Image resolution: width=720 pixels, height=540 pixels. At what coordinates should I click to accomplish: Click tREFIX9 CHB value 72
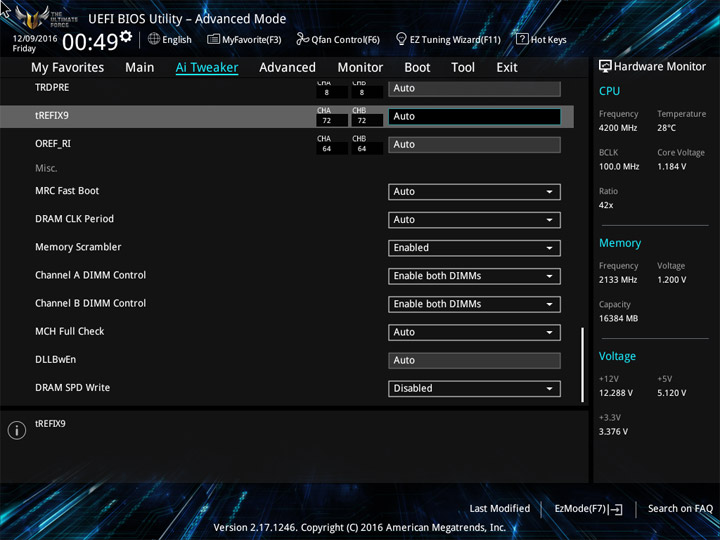(367, 121)
